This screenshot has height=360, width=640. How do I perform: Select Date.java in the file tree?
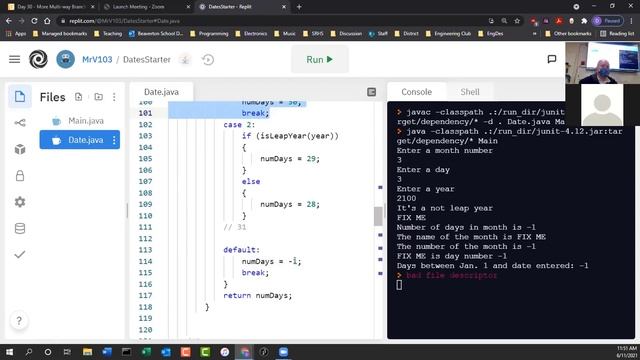(x=80, y=140)
